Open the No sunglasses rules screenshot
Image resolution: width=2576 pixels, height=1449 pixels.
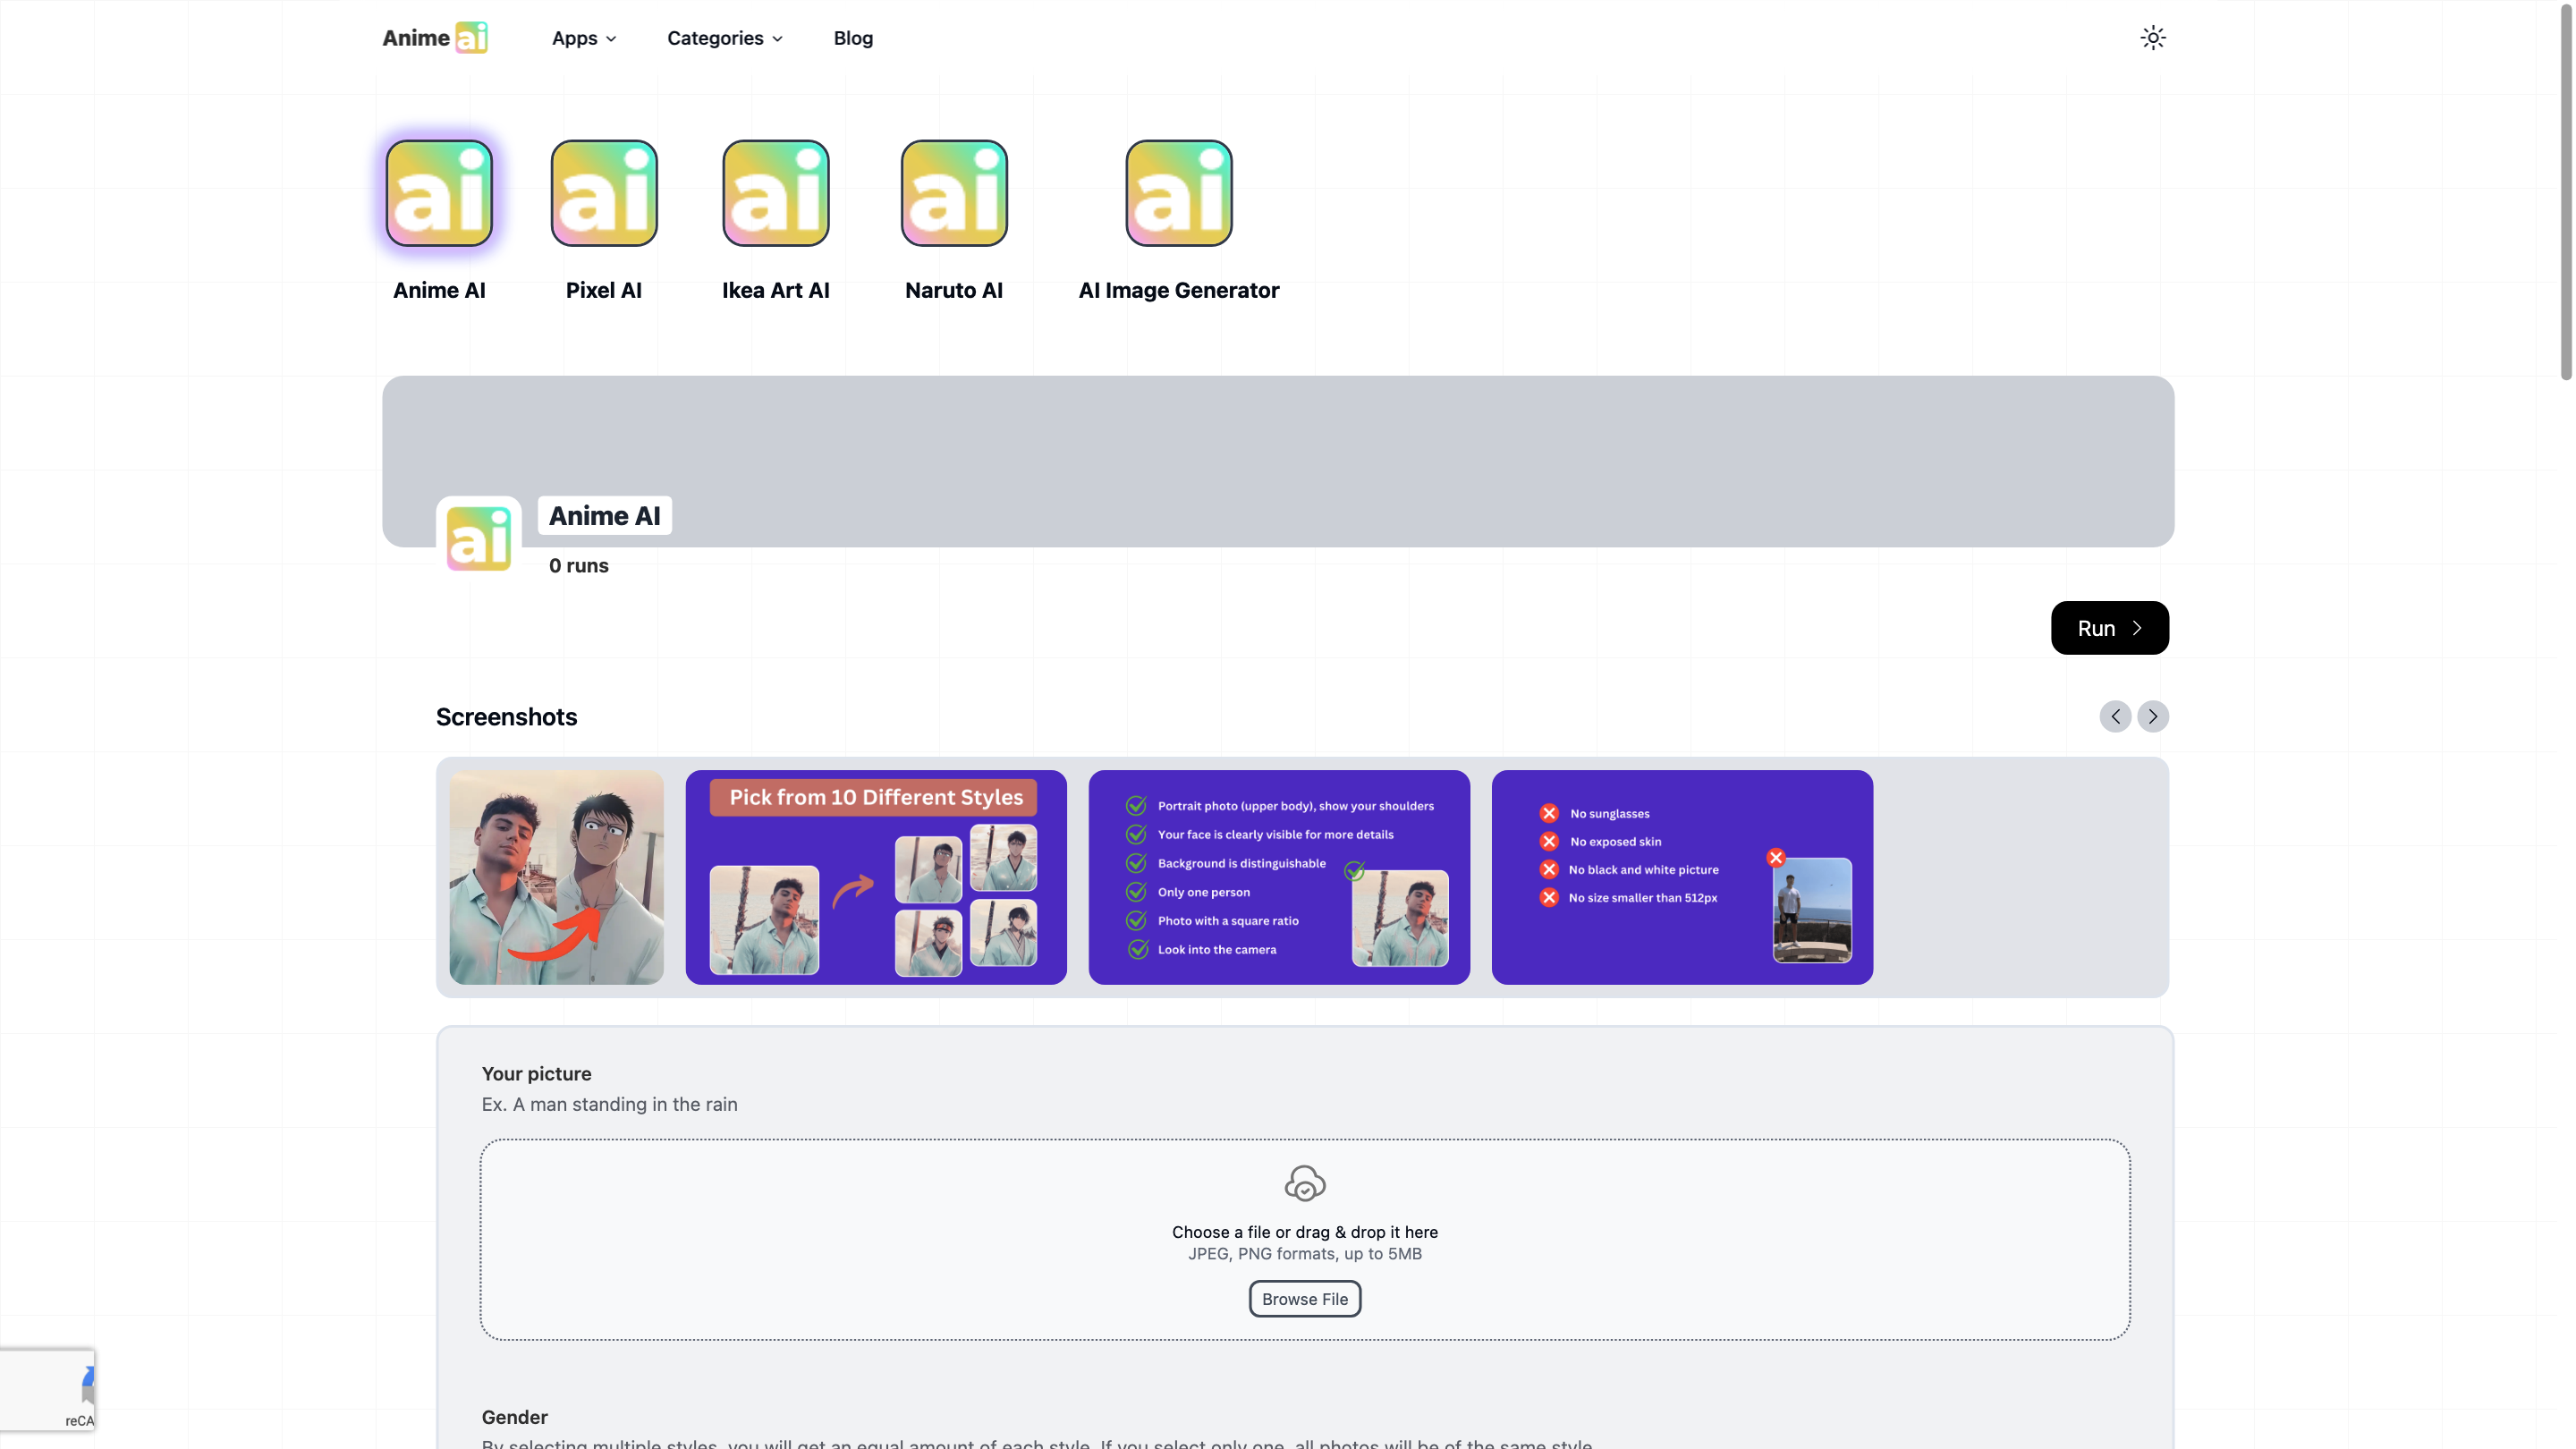1682,877
